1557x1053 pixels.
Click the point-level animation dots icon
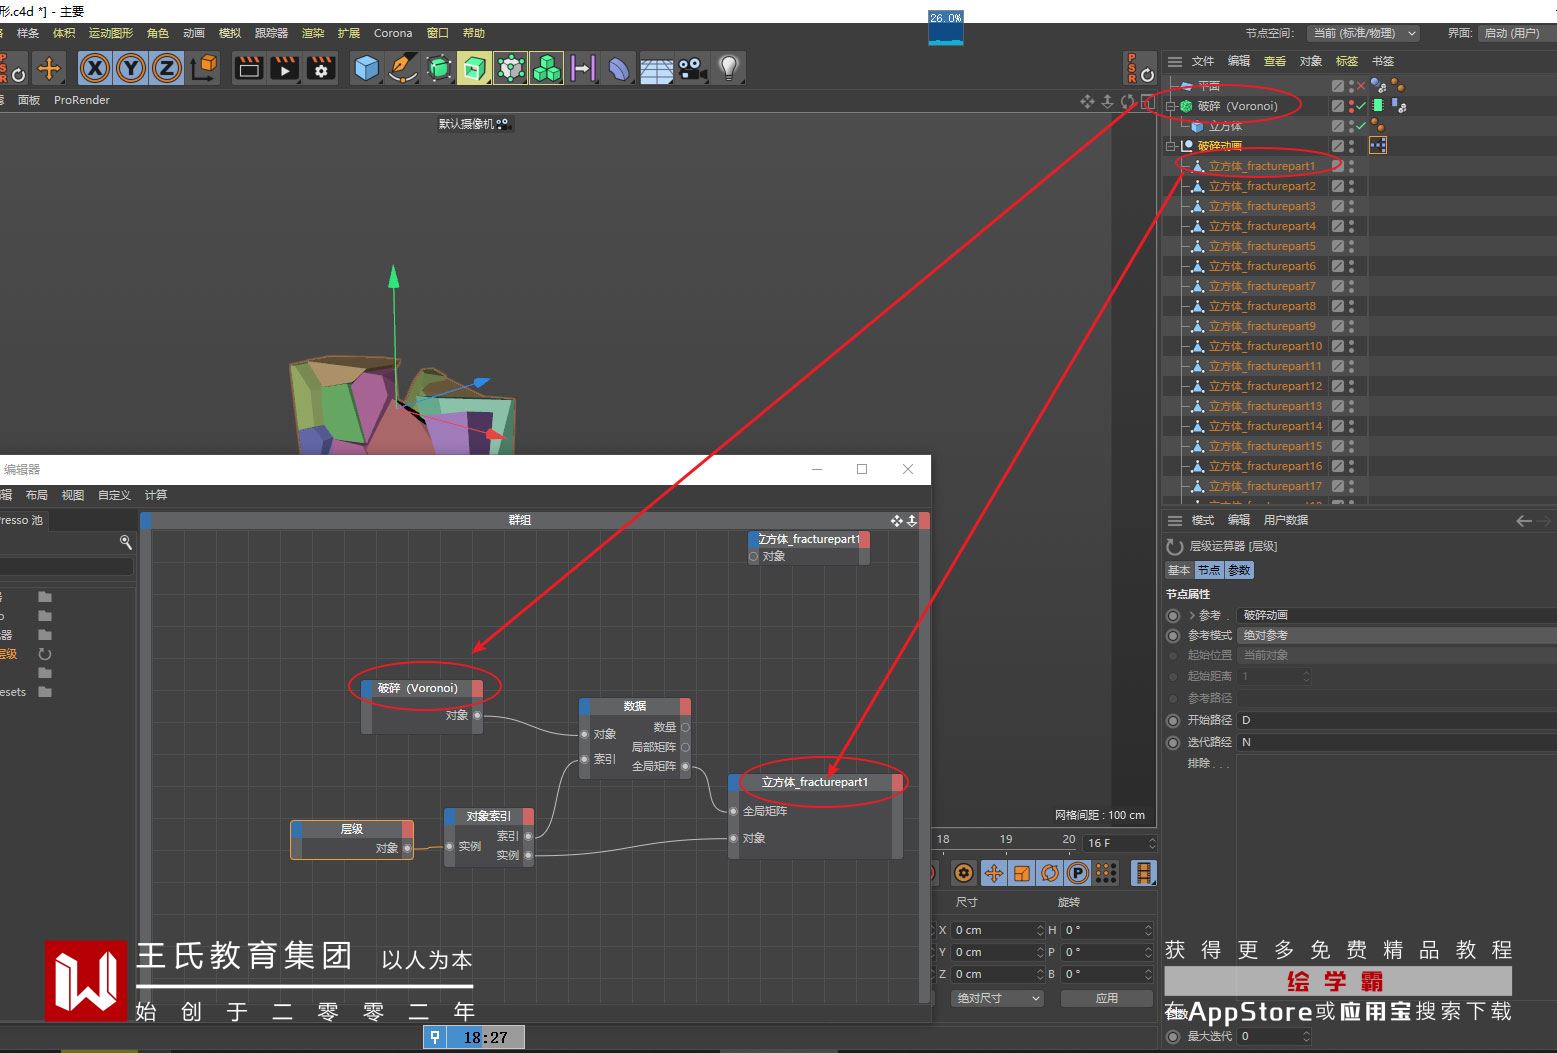1105,873
